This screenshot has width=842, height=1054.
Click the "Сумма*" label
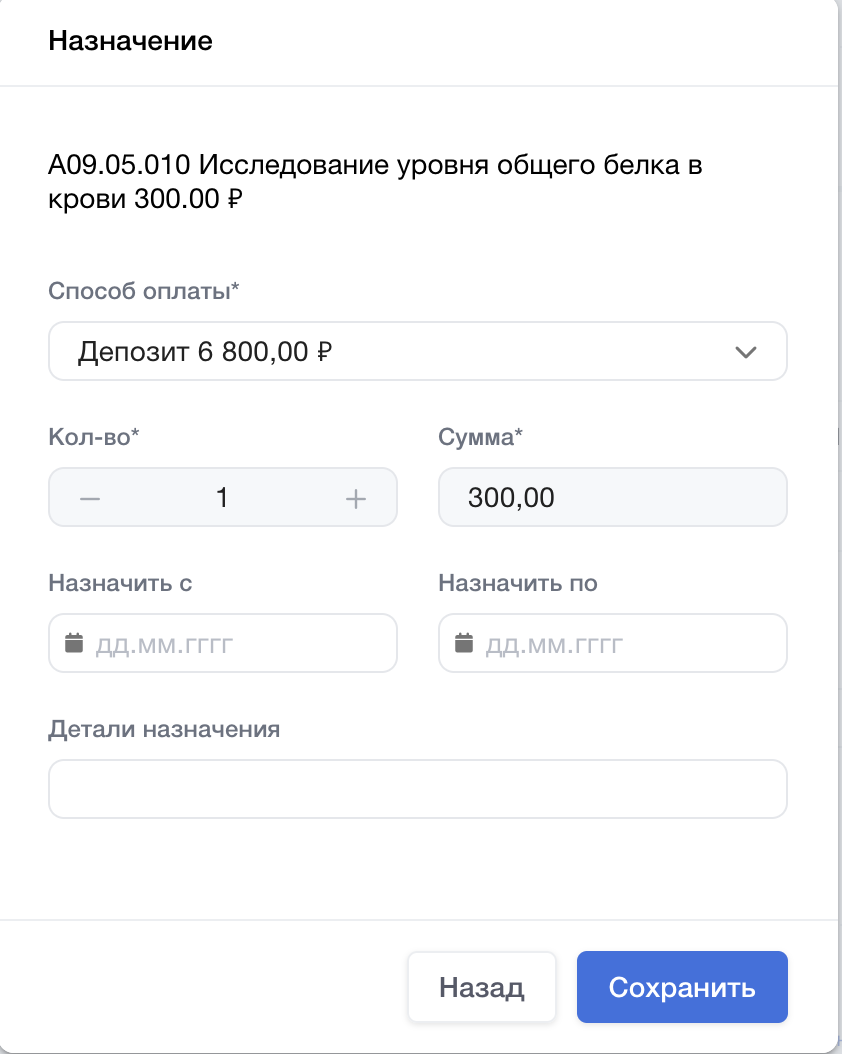(x=481, y=437)
